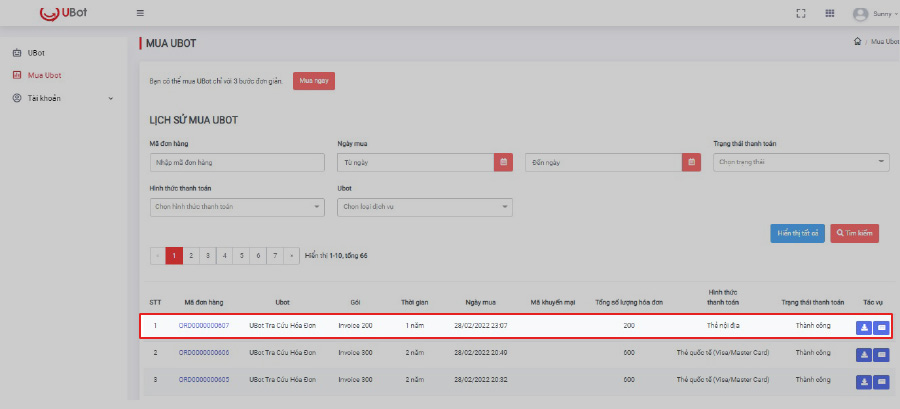Go to pagination page 3
Screen dimensions: 900x409
208,256
